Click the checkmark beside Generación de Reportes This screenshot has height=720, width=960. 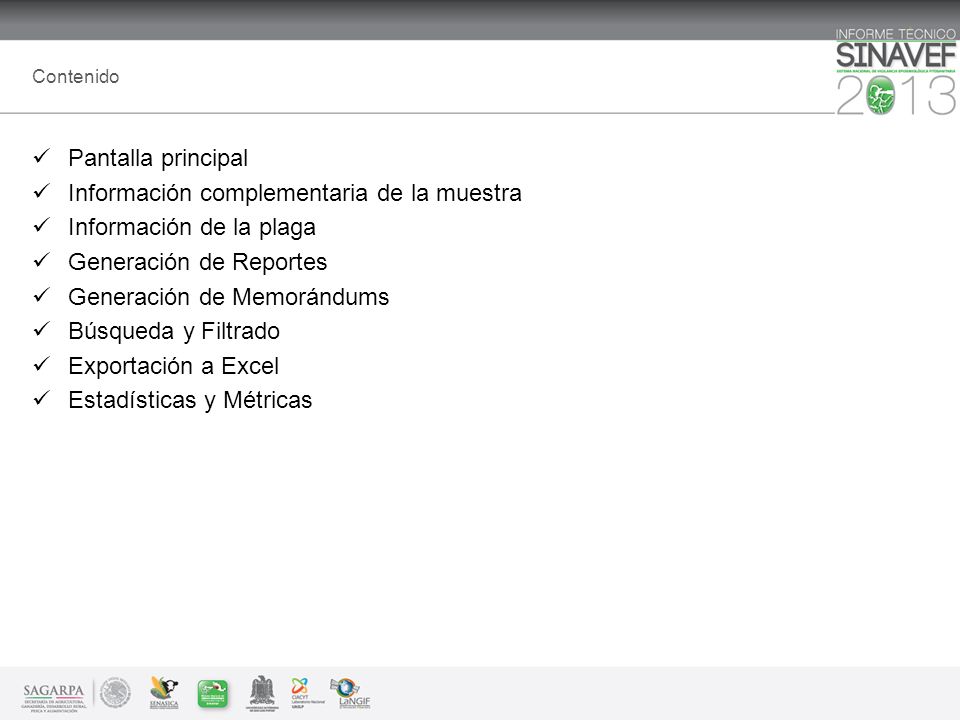41,260
